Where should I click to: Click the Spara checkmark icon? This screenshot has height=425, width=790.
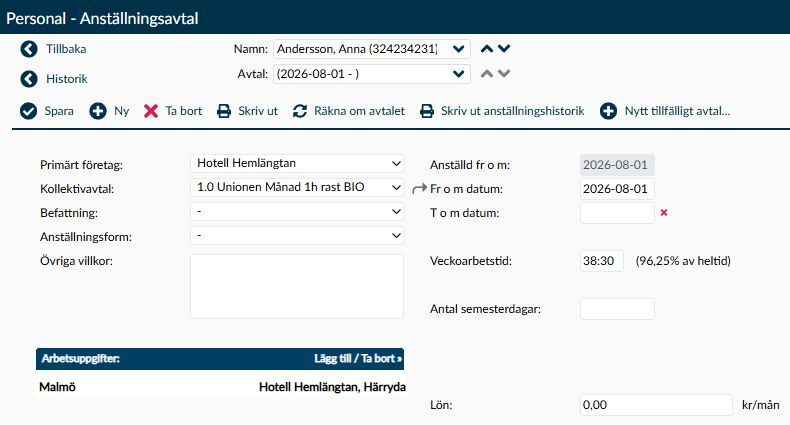click(x=28, y=111)
